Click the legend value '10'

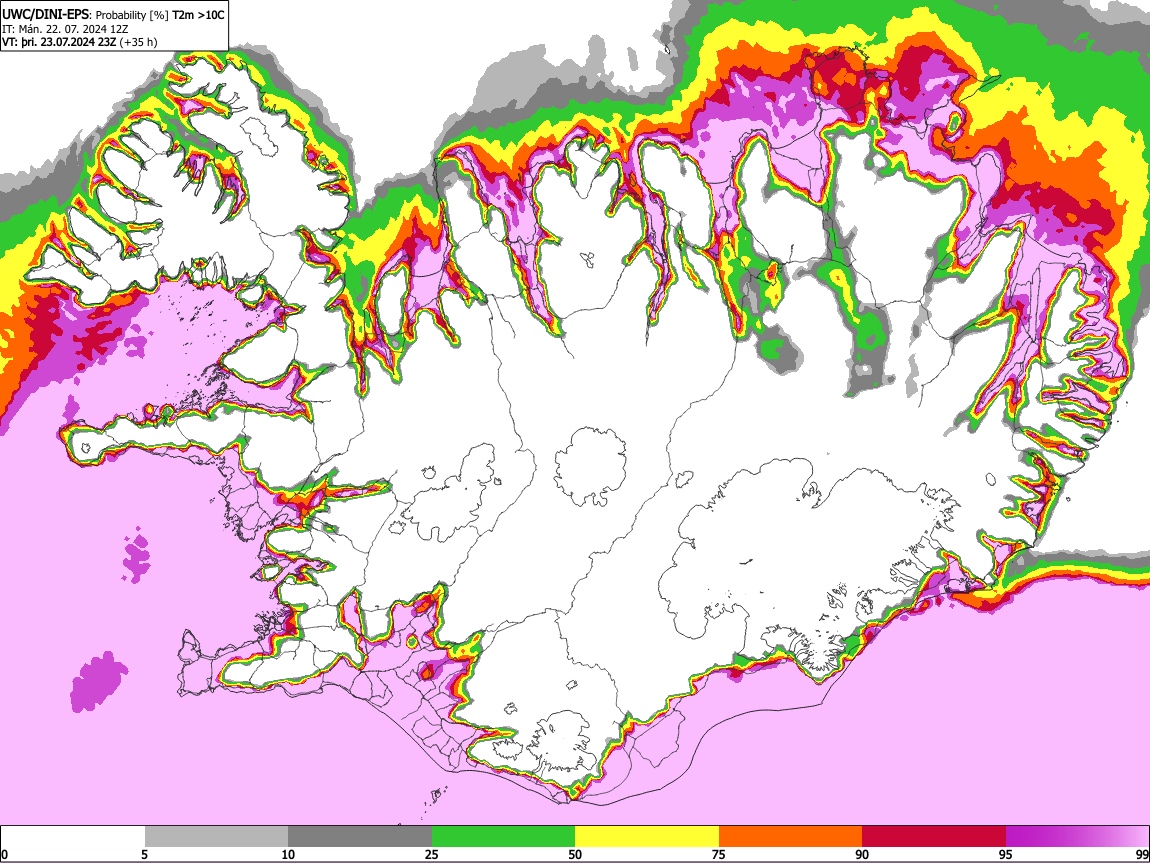pos(288,854)
